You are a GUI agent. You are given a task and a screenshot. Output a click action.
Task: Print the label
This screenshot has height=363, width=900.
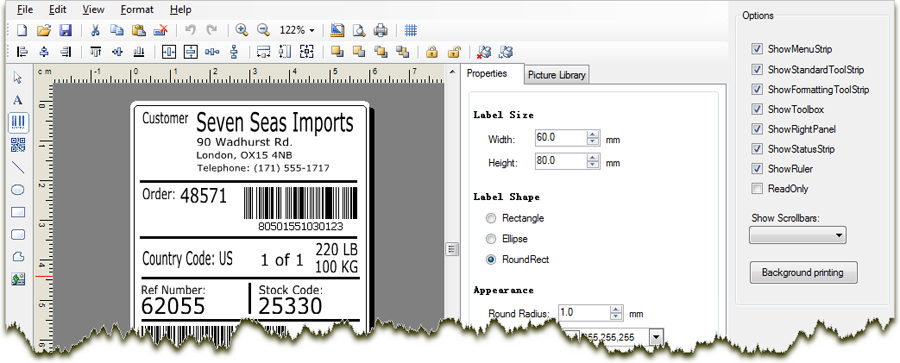[x=381, y=30]
